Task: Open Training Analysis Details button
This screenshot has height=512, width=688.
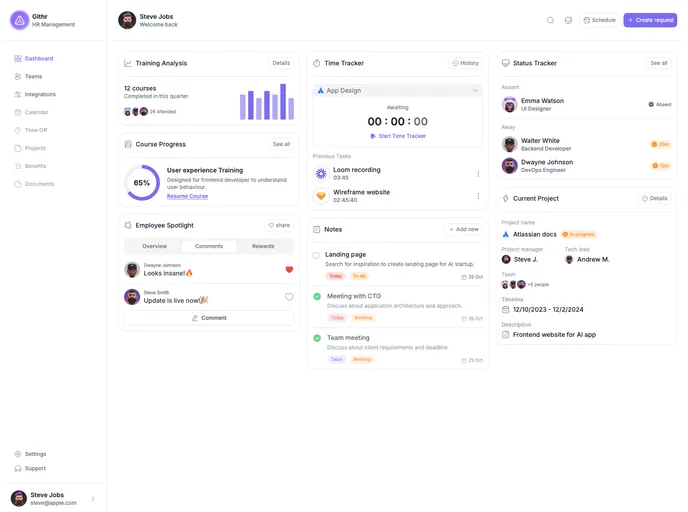Action: tap(281, 63)
